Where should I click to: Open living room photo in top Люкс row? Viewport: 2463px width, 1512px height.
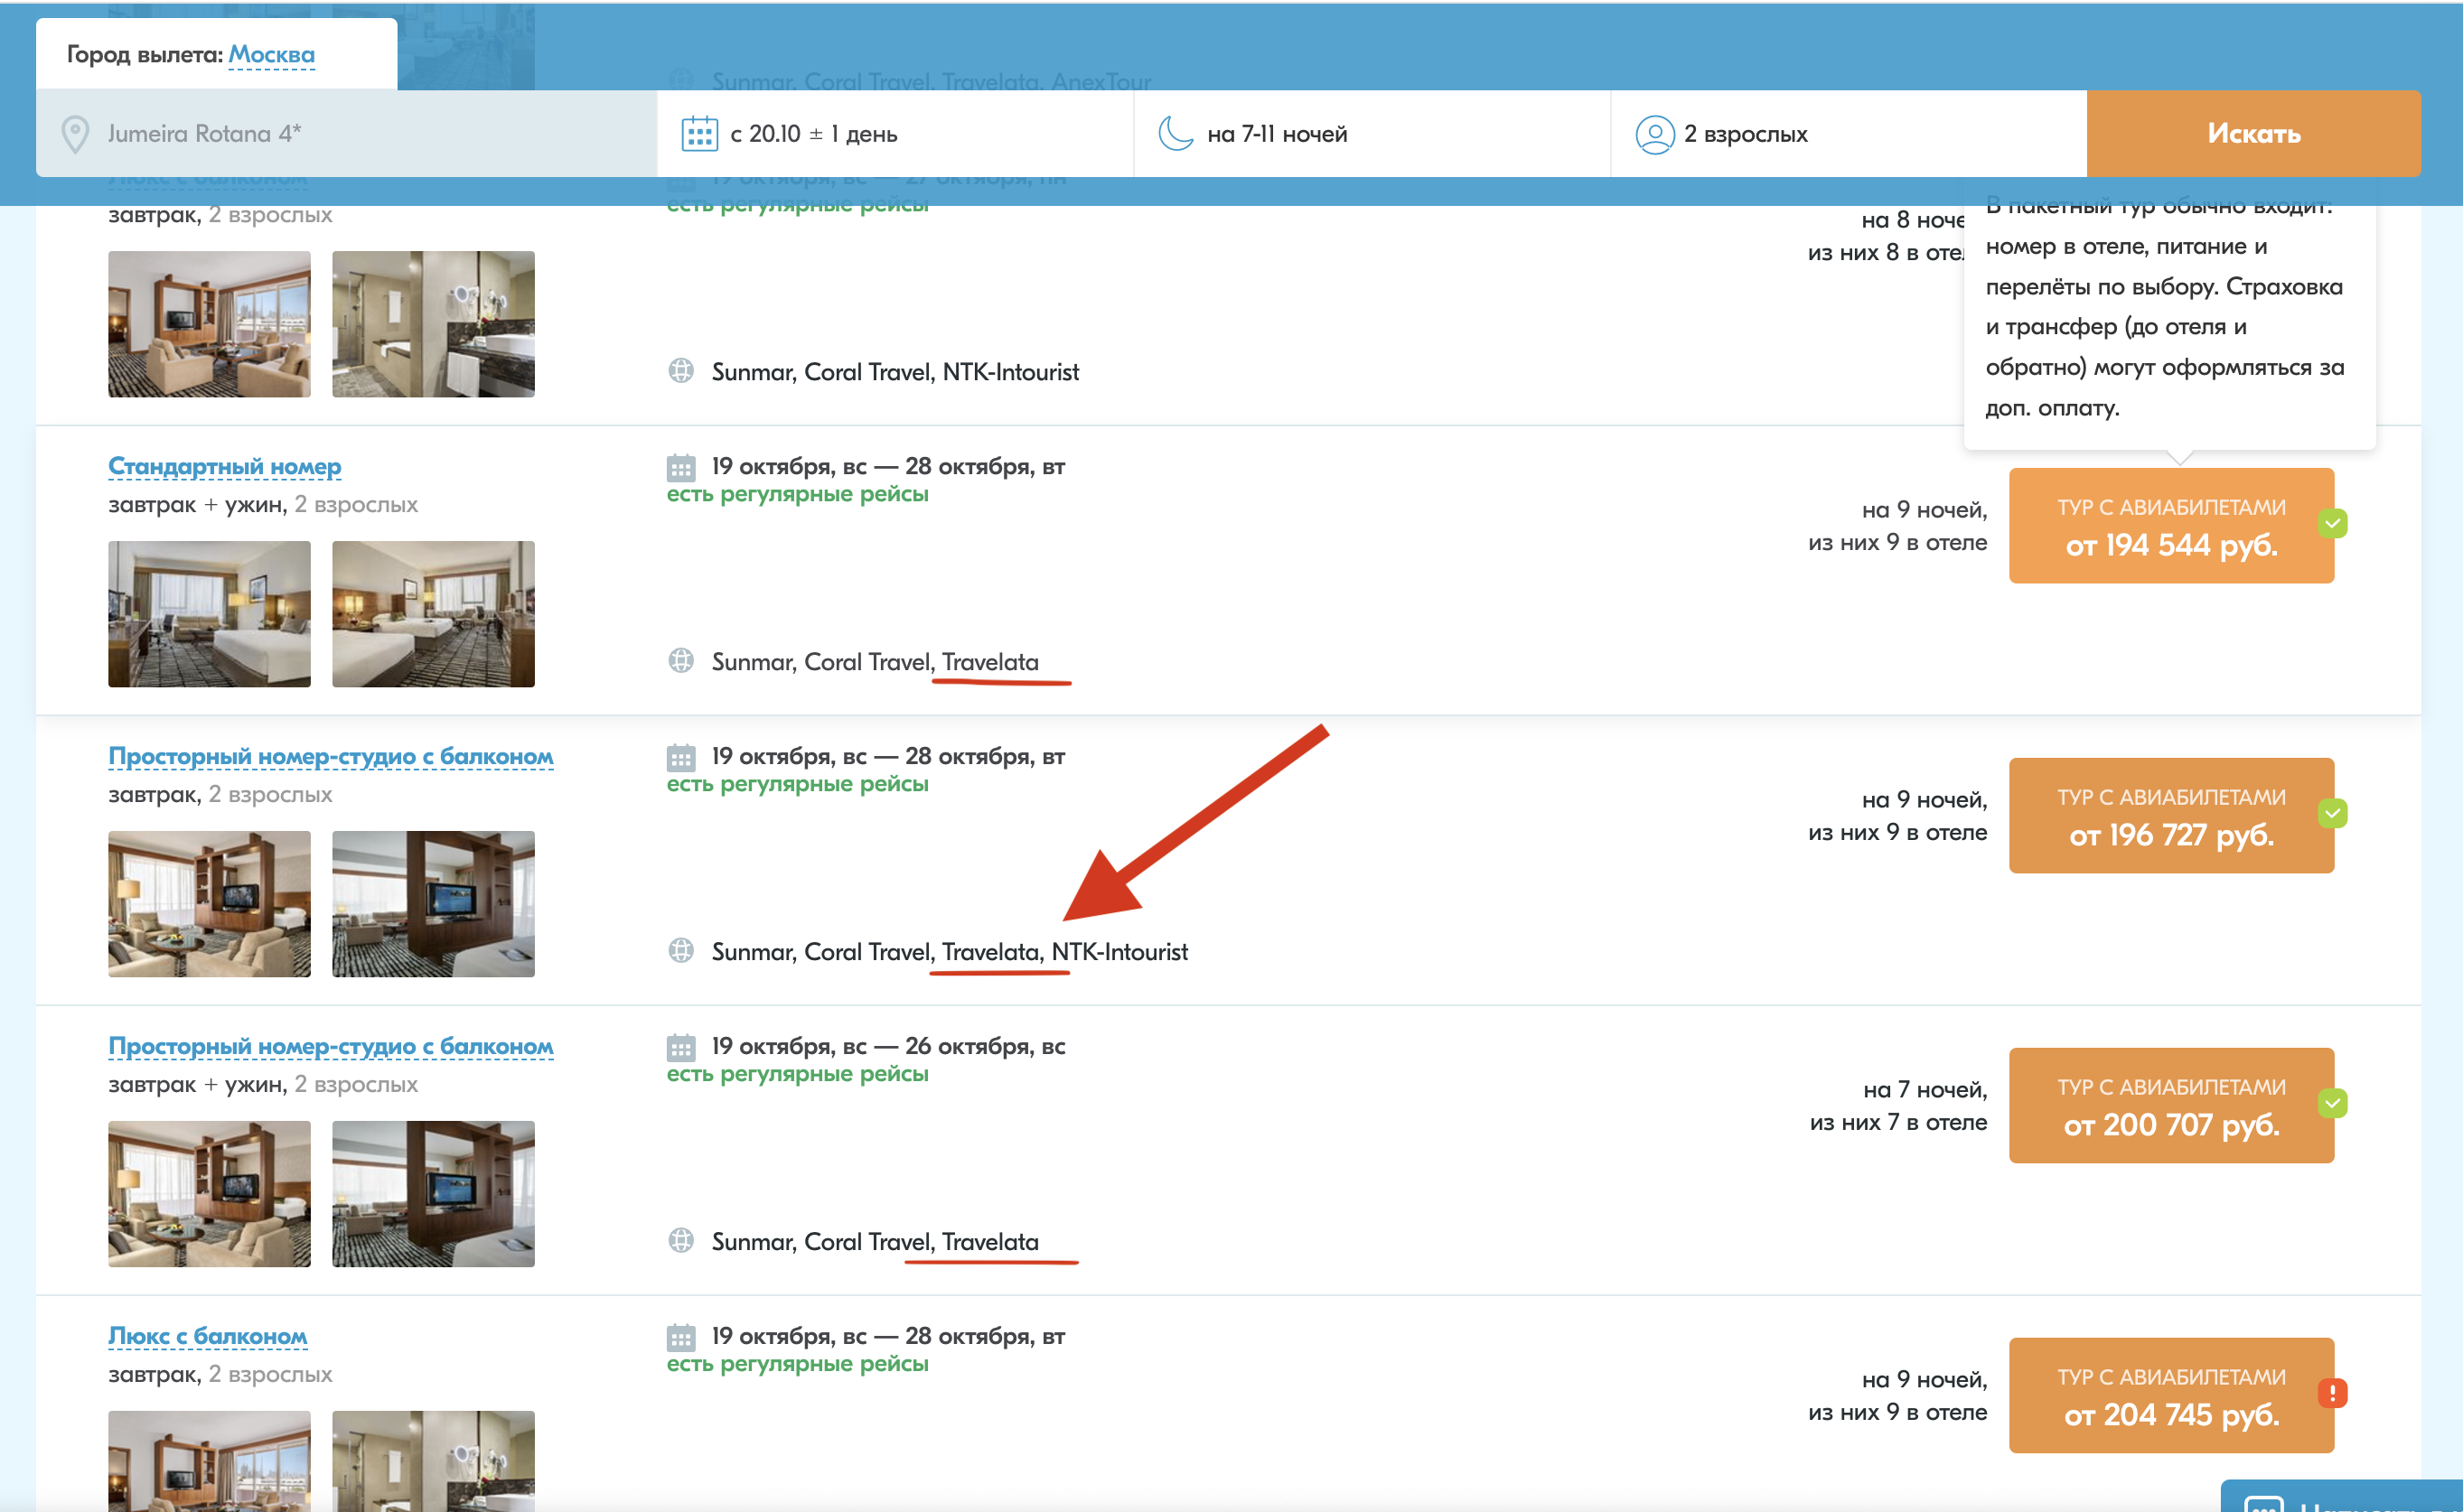click(x=209, y=324)
